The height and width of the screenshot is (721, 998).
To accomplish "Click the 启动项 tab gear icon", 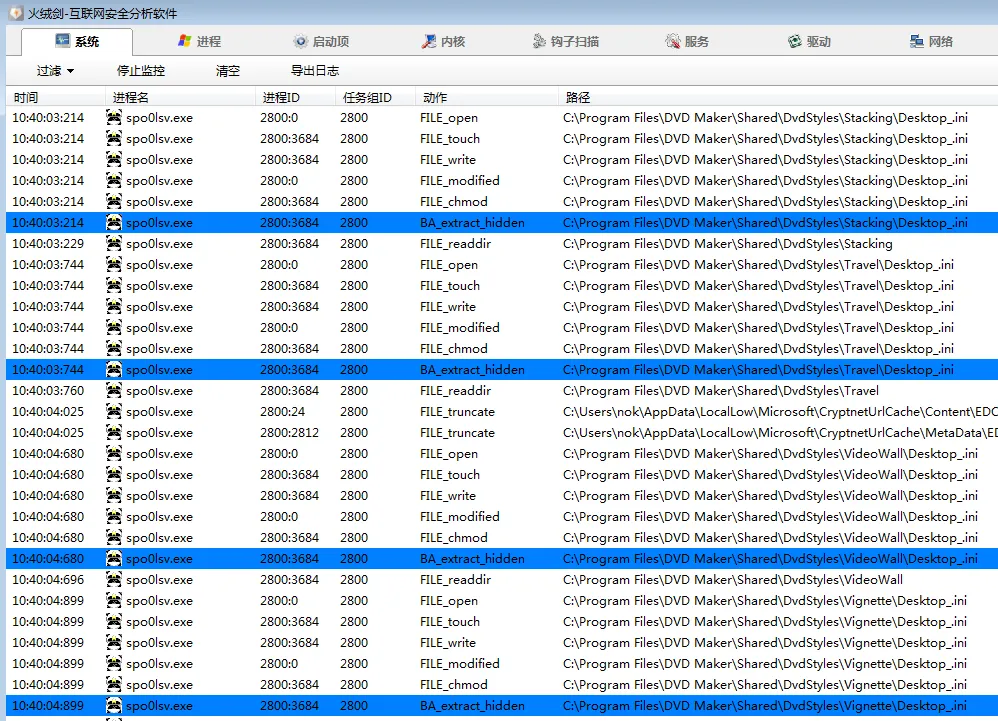I will point(300,41).
